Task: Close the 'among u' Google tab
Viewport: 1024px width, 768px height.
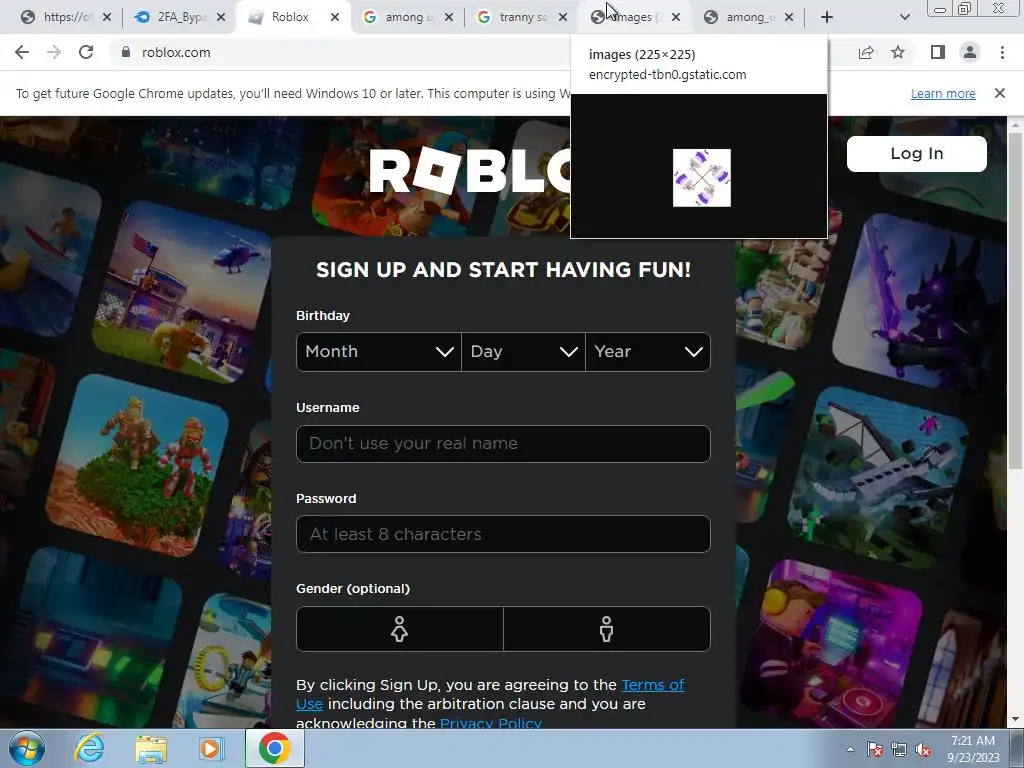Action: point(449,17)
